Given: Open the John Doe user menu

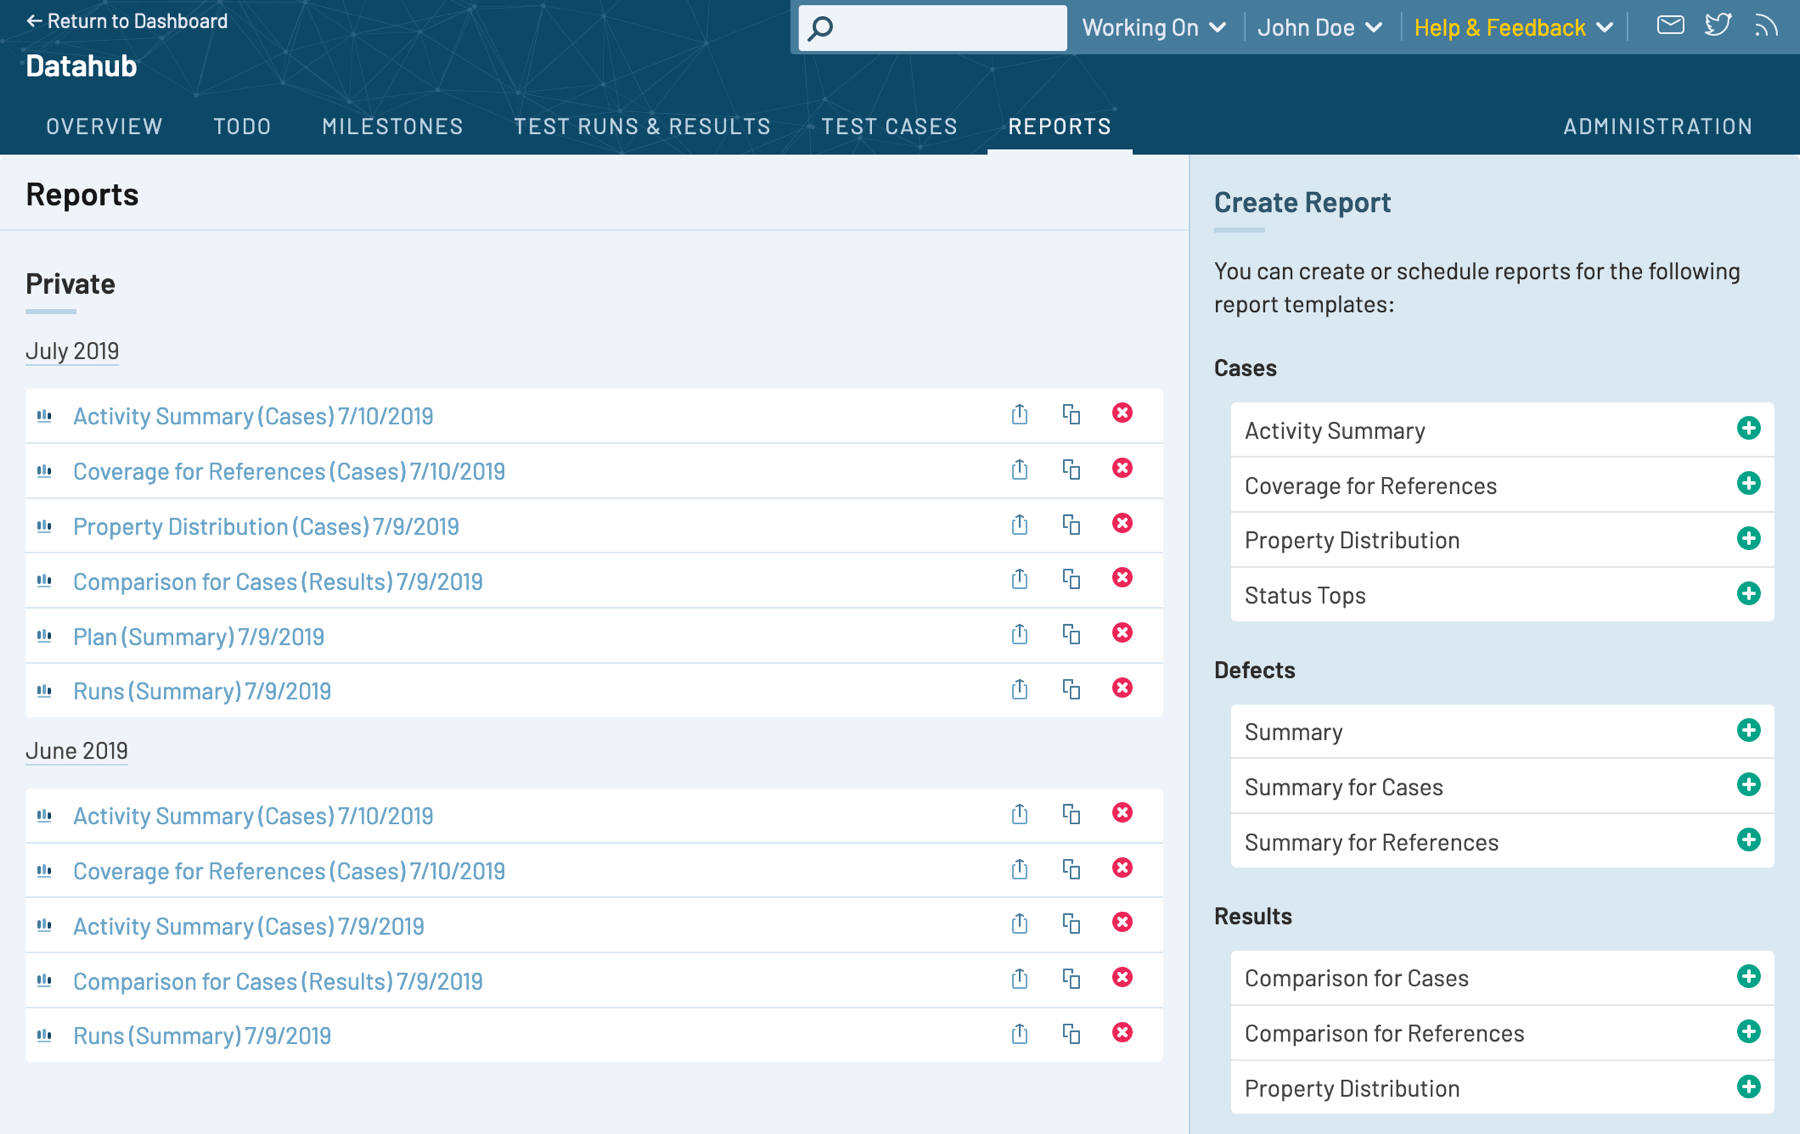Looking at the screenshot, I should pos(1319,28).
